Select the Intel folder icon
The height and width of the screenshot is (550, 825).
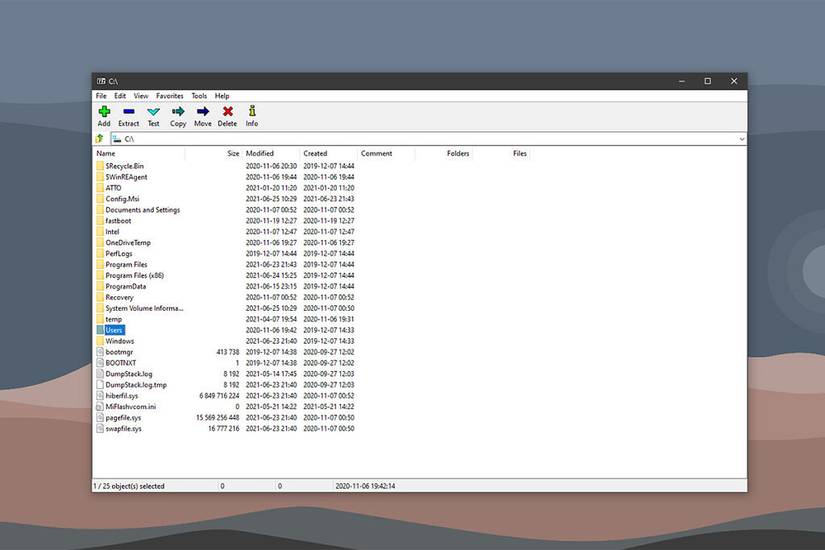coord(100,232)
